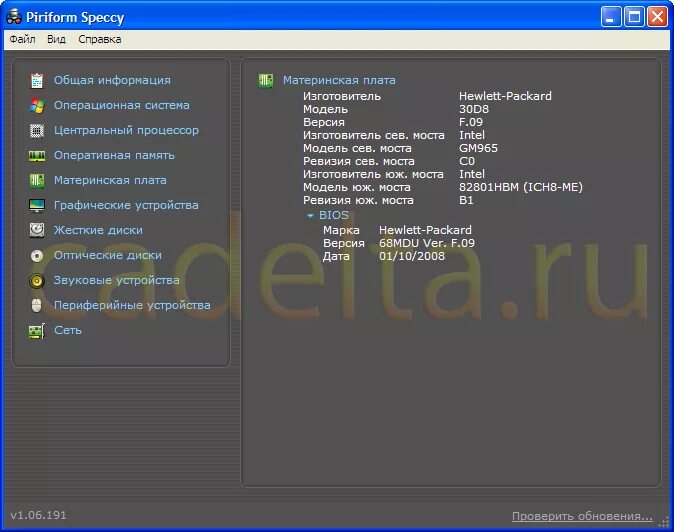
Task: Open Периферийные устройства section
Action: click(x=132, y=305)
